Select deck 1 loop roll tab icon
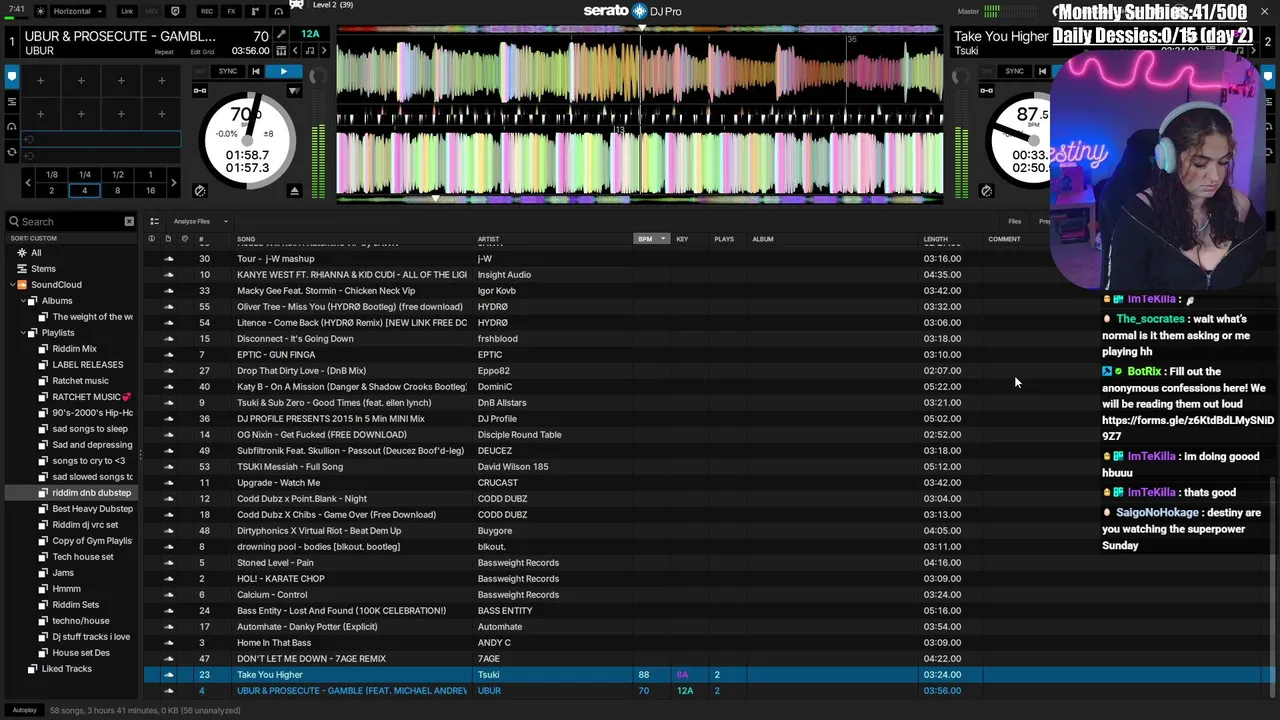1280x720 pixels. point(12,152)
